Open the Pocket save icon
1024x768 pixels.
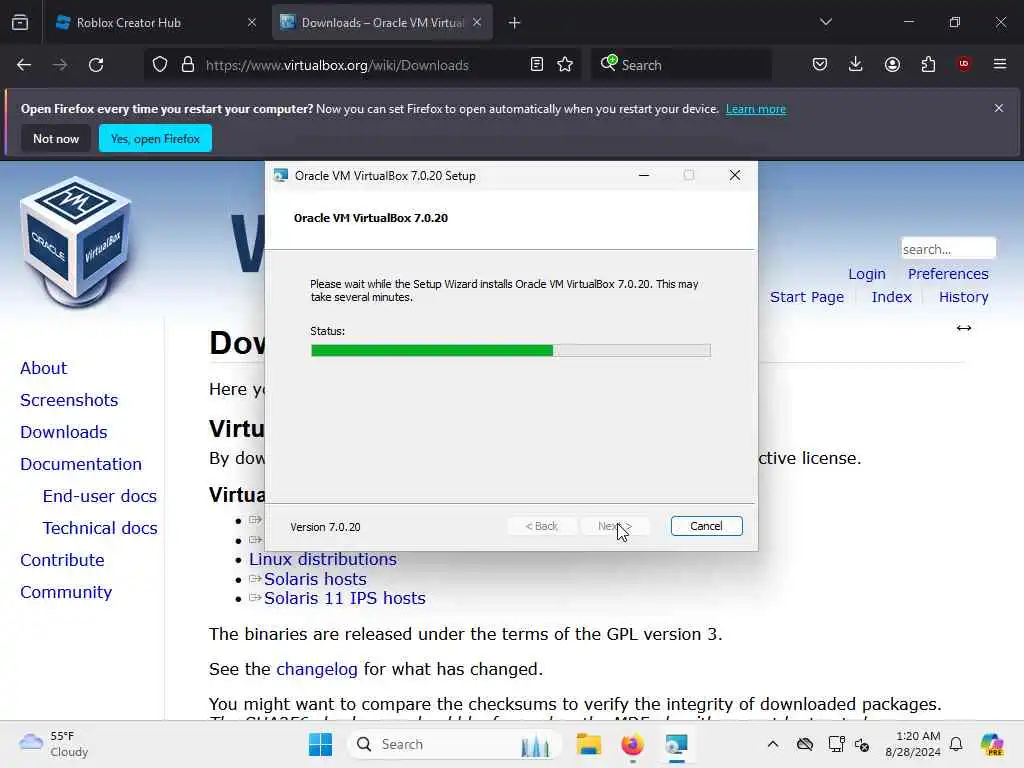[x=820, y=65]
